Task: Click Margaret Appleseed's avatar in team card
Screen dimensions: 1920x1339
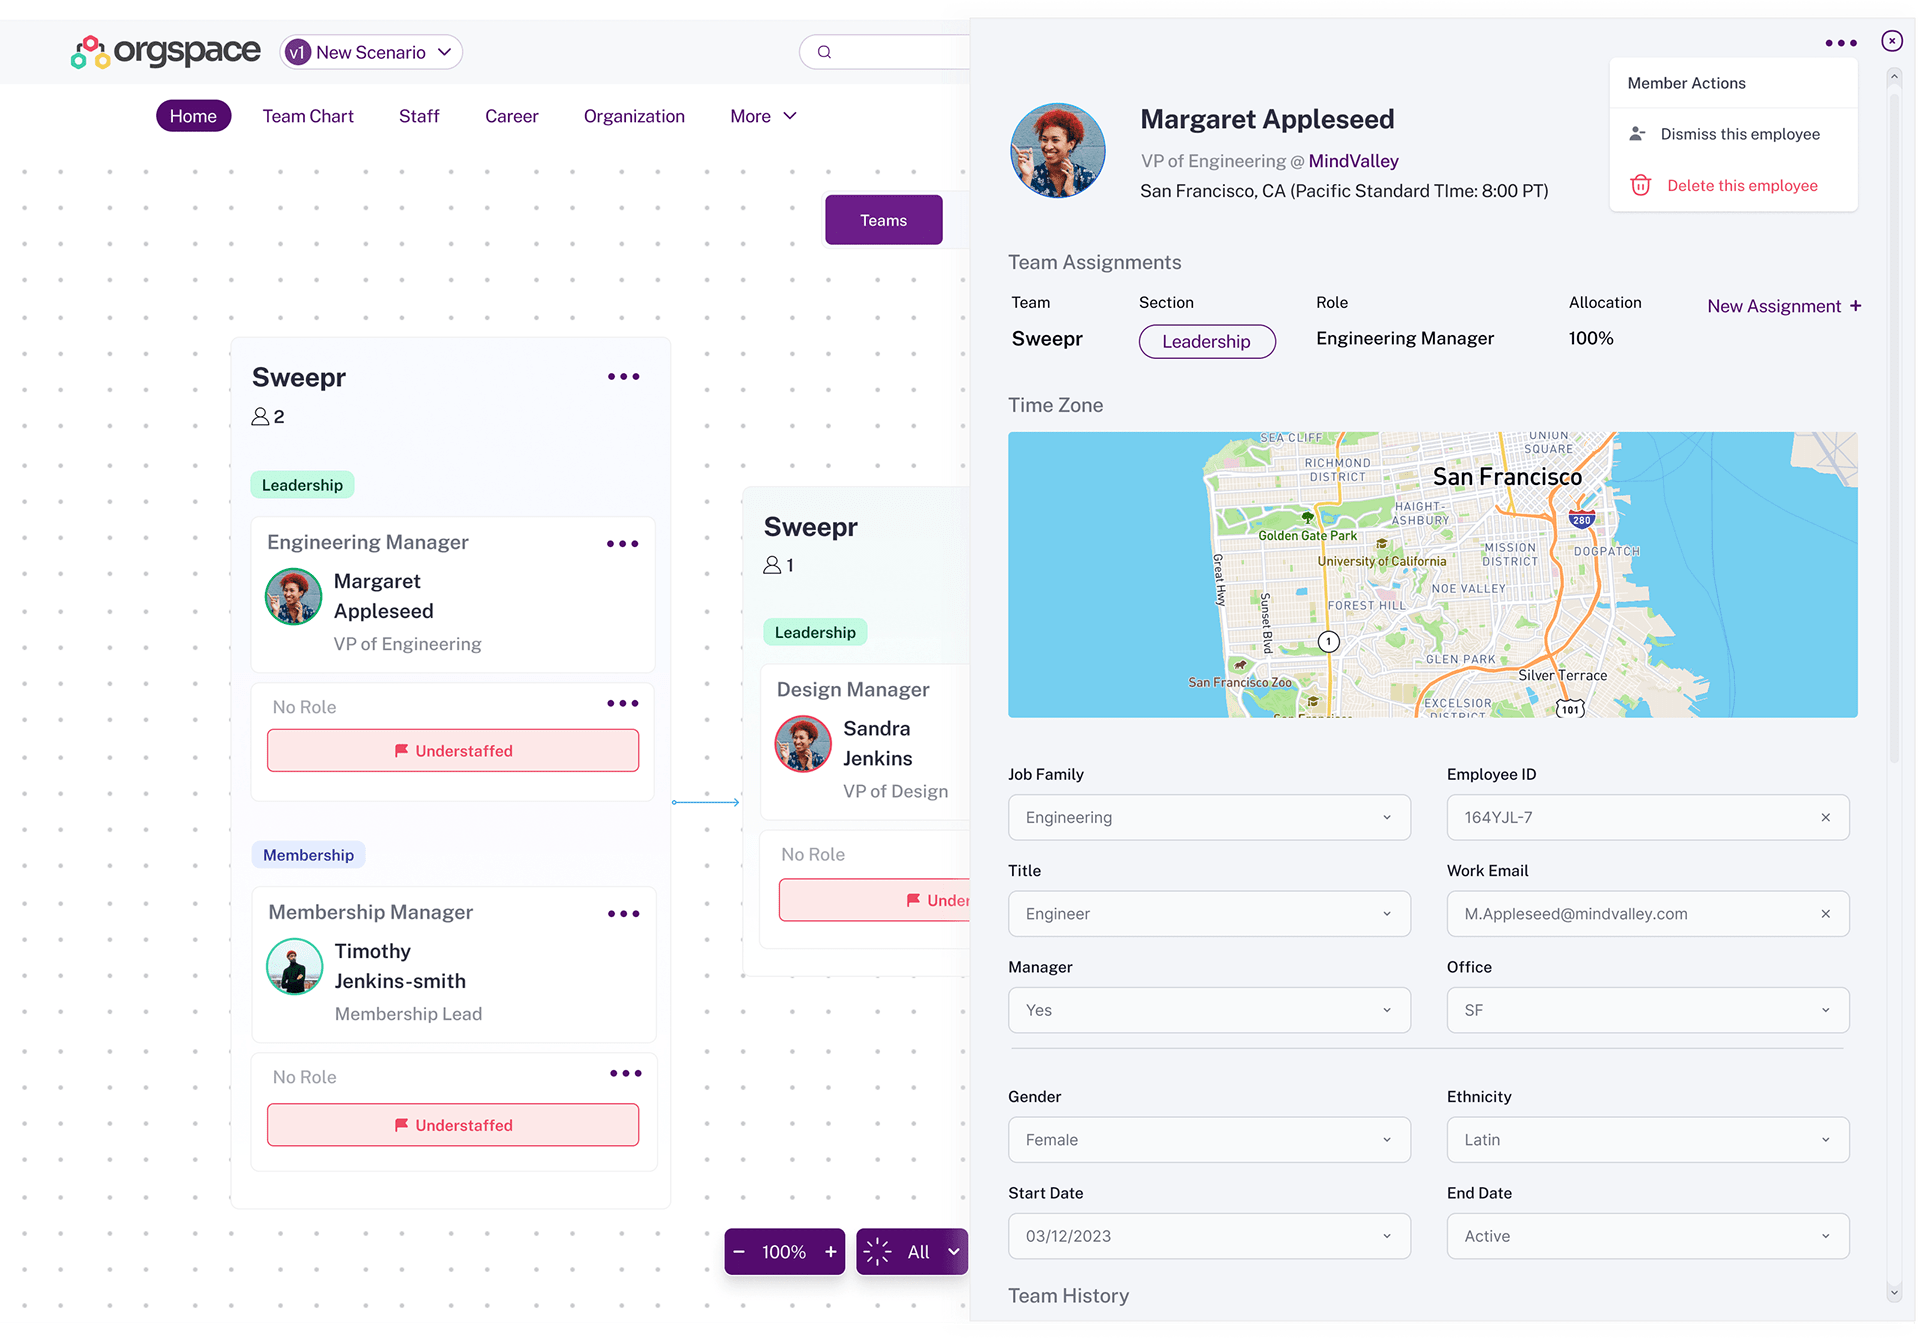Action: point(293,597)
